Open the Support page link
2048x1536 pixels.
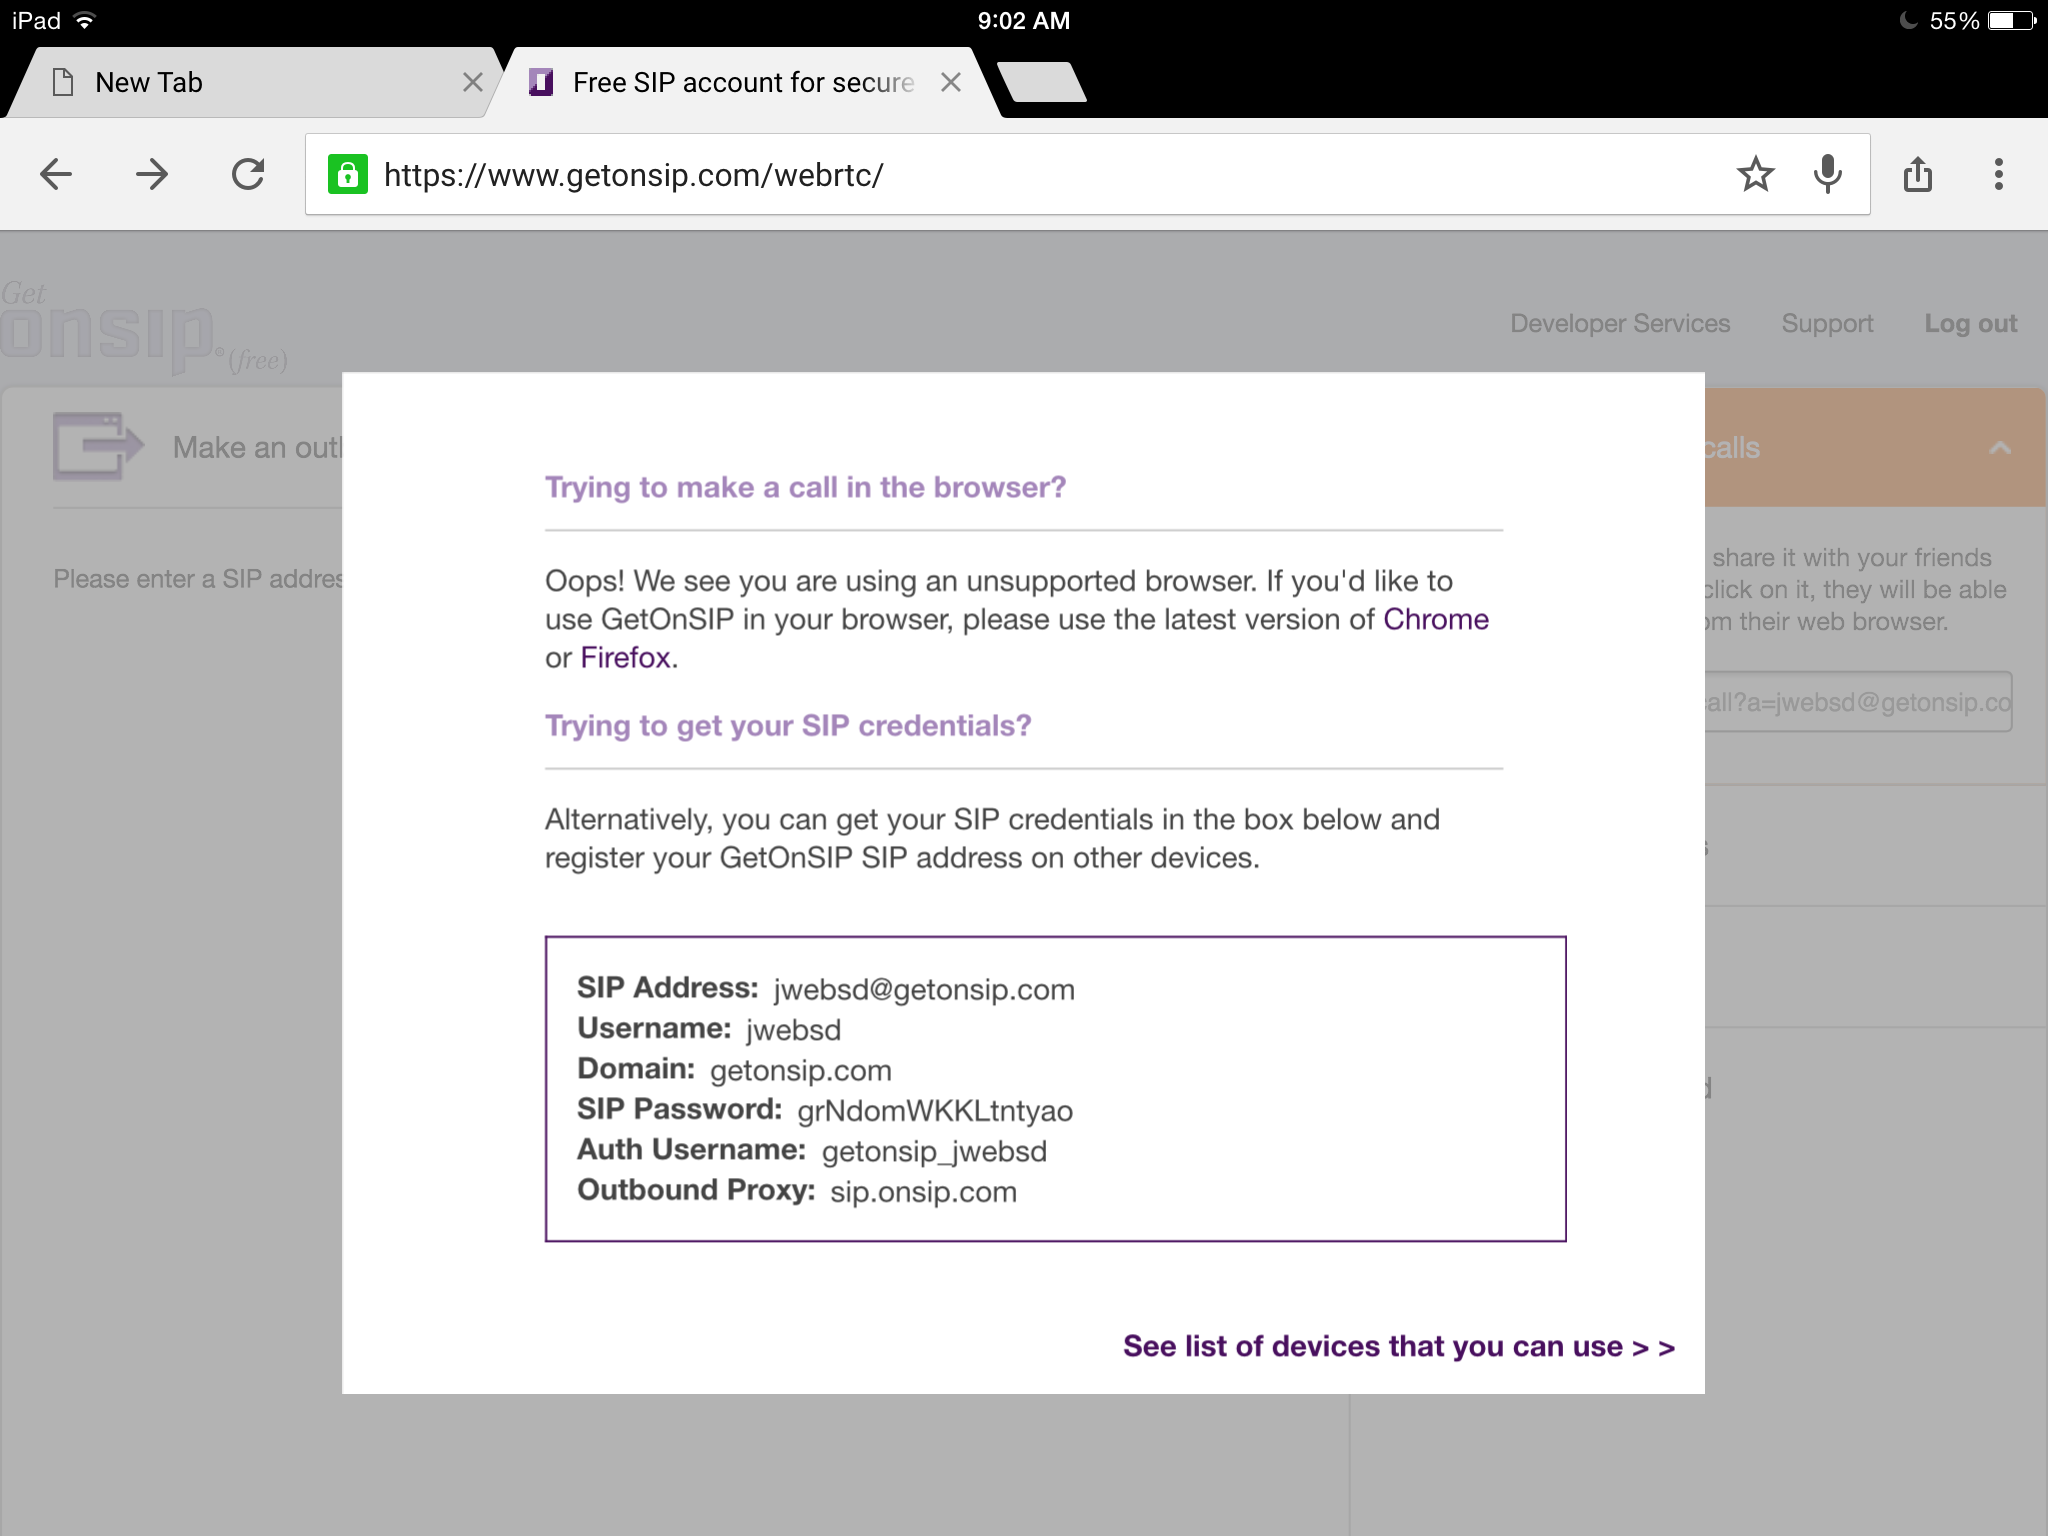click(x=1827, y=324)
